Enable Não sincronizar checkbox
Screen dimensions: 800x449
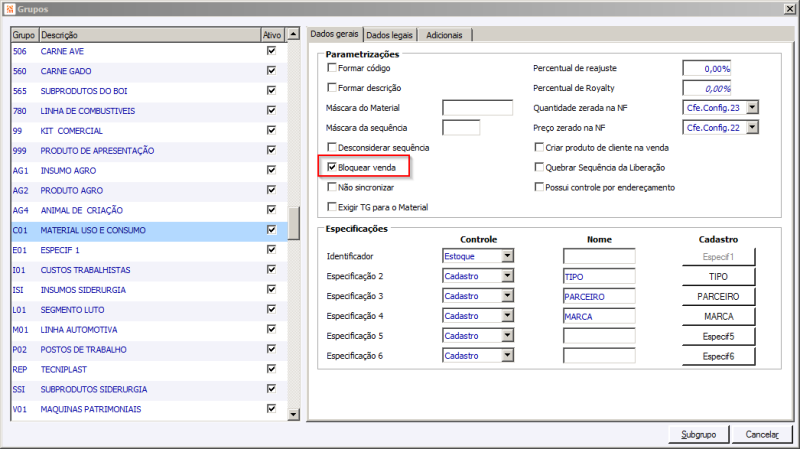(332, 187)
